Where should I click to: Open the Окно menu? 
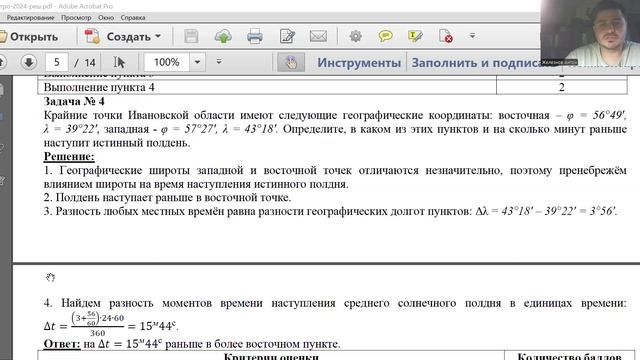[x=106, y=18]
